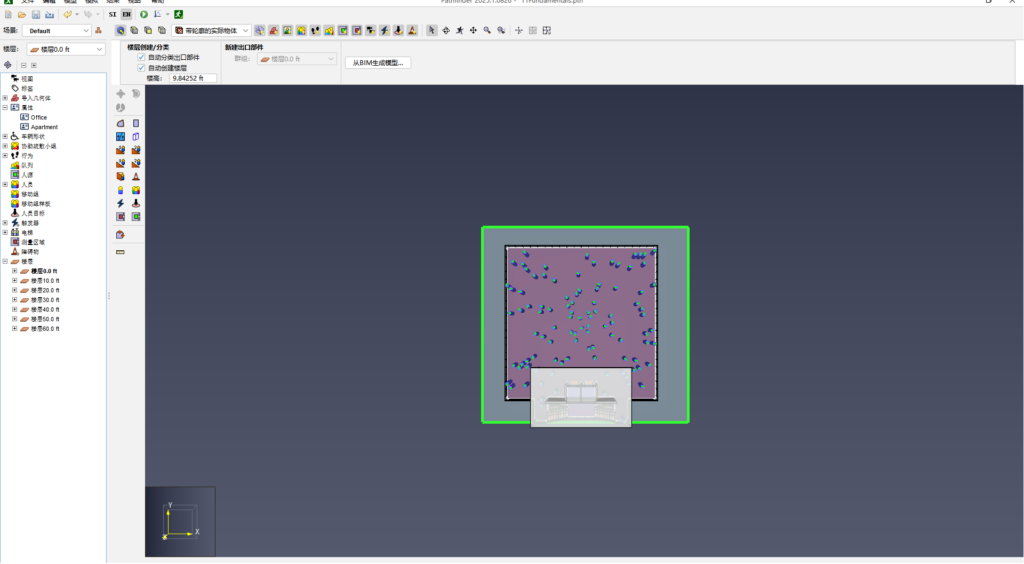Click the 楼高 height input field

[192, 77]
